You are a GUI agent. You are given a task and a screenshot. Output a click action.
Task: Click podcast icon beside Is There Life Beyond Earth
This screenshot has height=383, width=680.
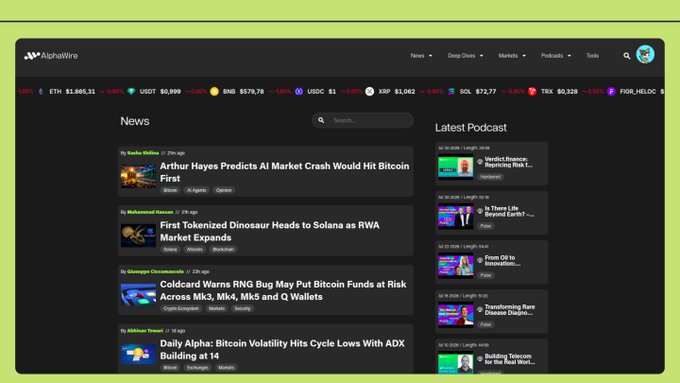480,211
